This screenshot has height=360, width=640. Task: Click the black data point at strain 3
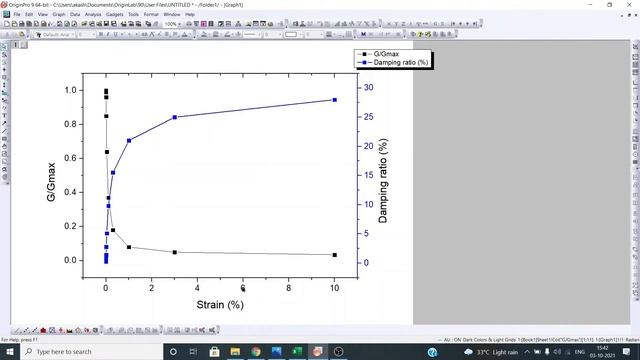point(175,253)
